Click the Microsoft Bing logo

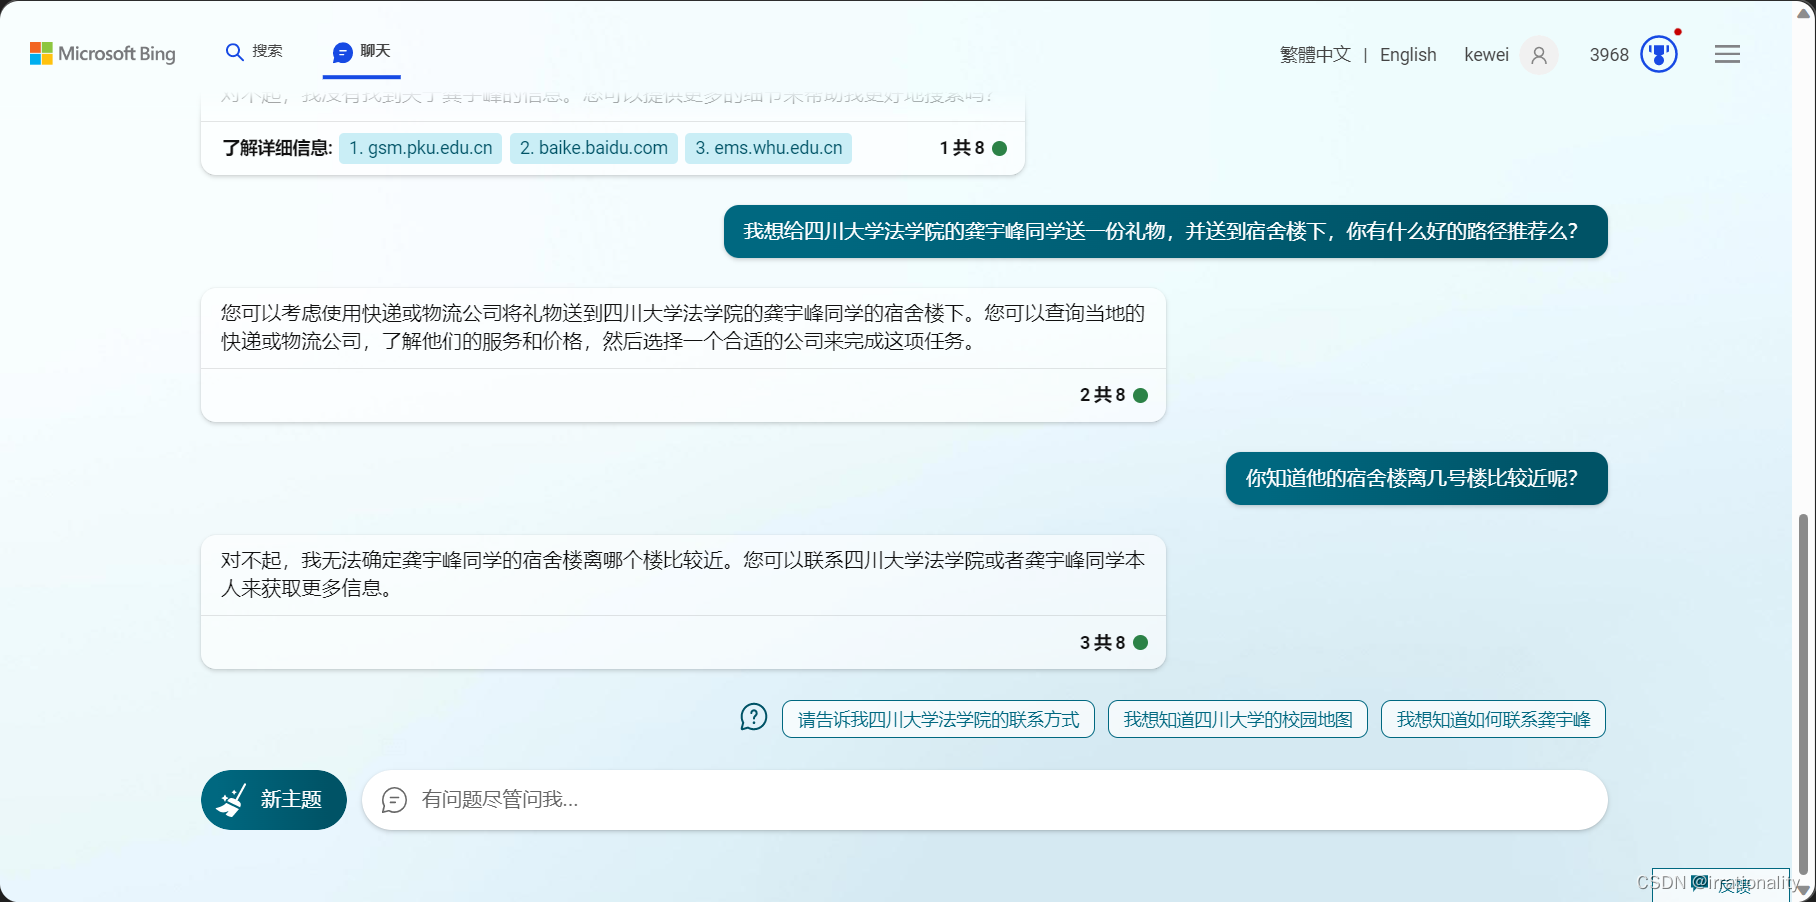tap(103, 54)
